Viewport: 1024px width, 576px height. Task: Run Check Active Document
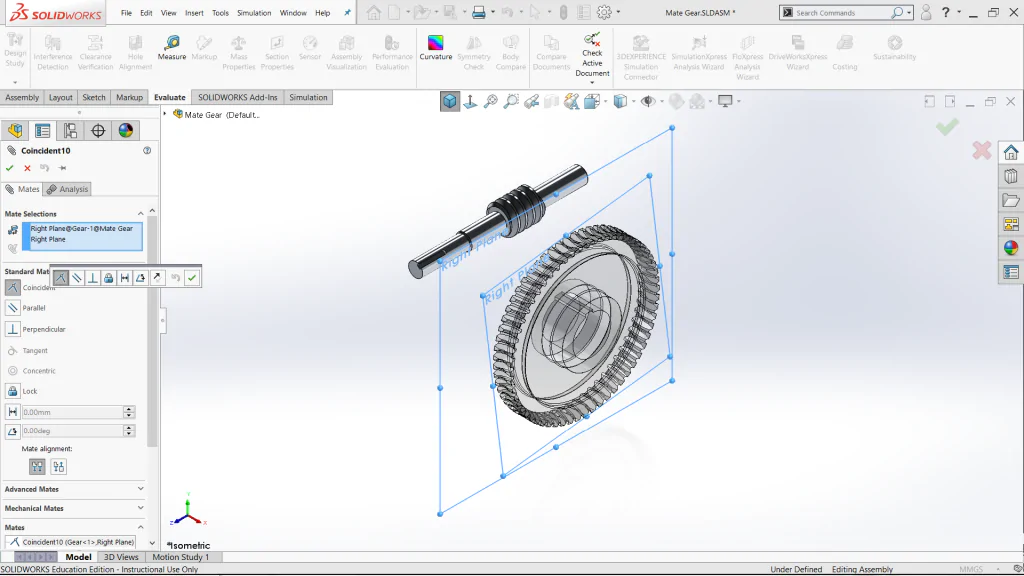click(592, 54)
